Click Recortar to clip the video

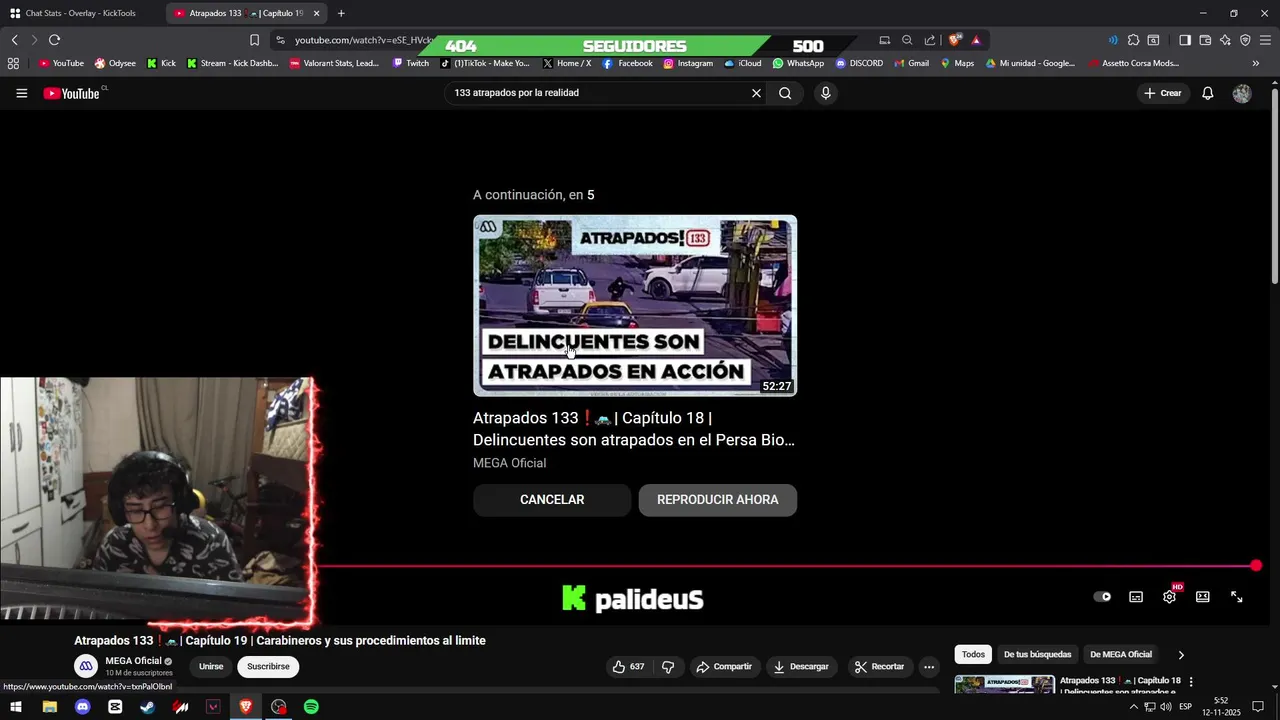pos(879,667)
